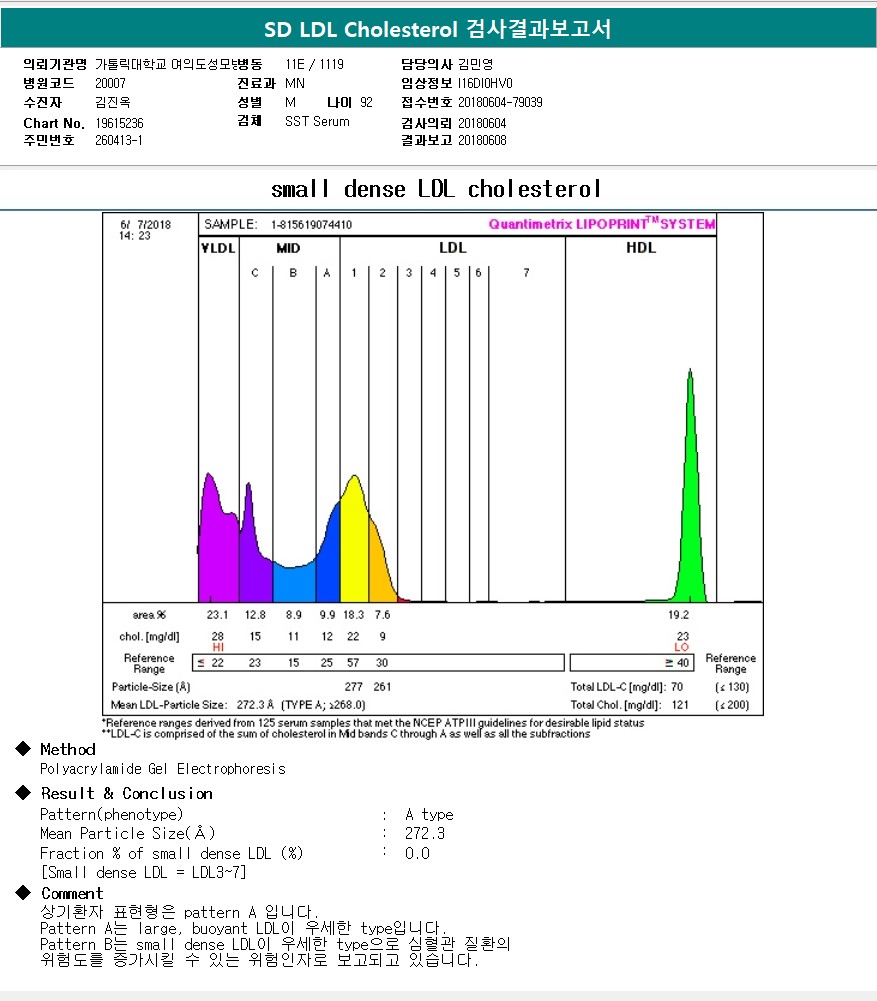Select chart date '6/ 7/2018'

[146, 225]
